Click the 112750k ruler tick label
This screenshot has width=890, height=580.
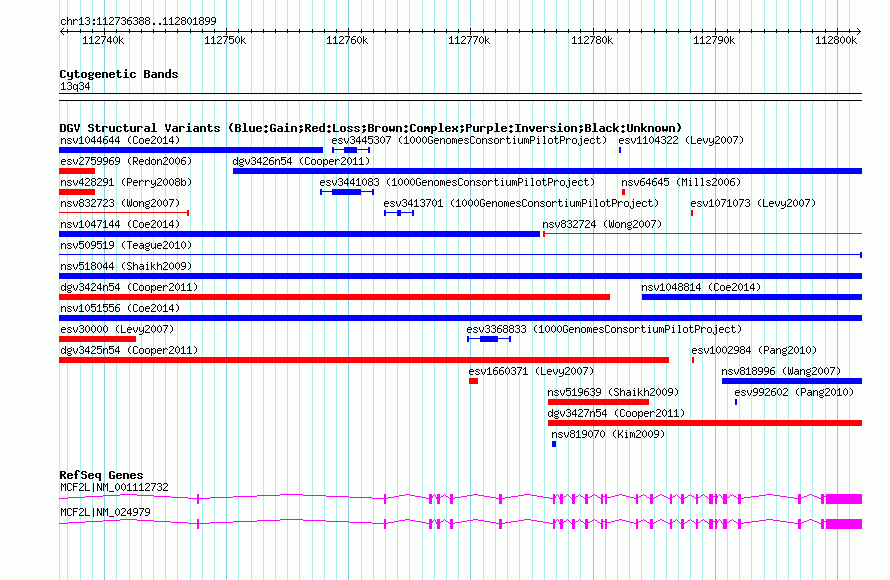225,40
